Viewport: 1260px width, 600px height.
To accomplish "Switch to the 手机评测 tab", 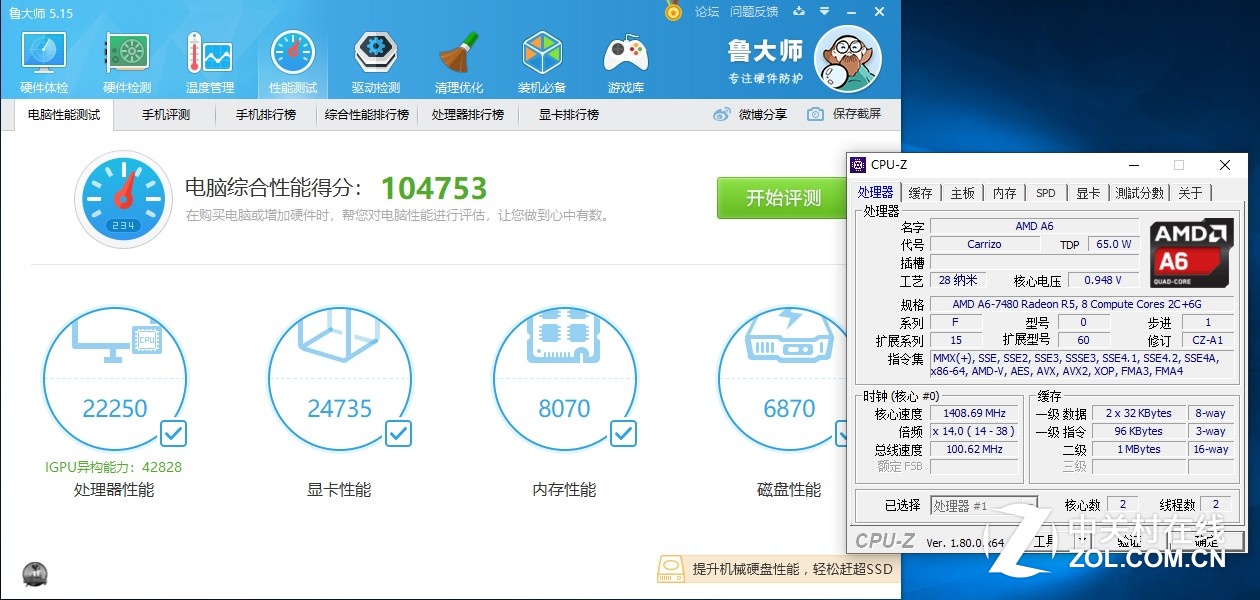I will click(165, 115).
